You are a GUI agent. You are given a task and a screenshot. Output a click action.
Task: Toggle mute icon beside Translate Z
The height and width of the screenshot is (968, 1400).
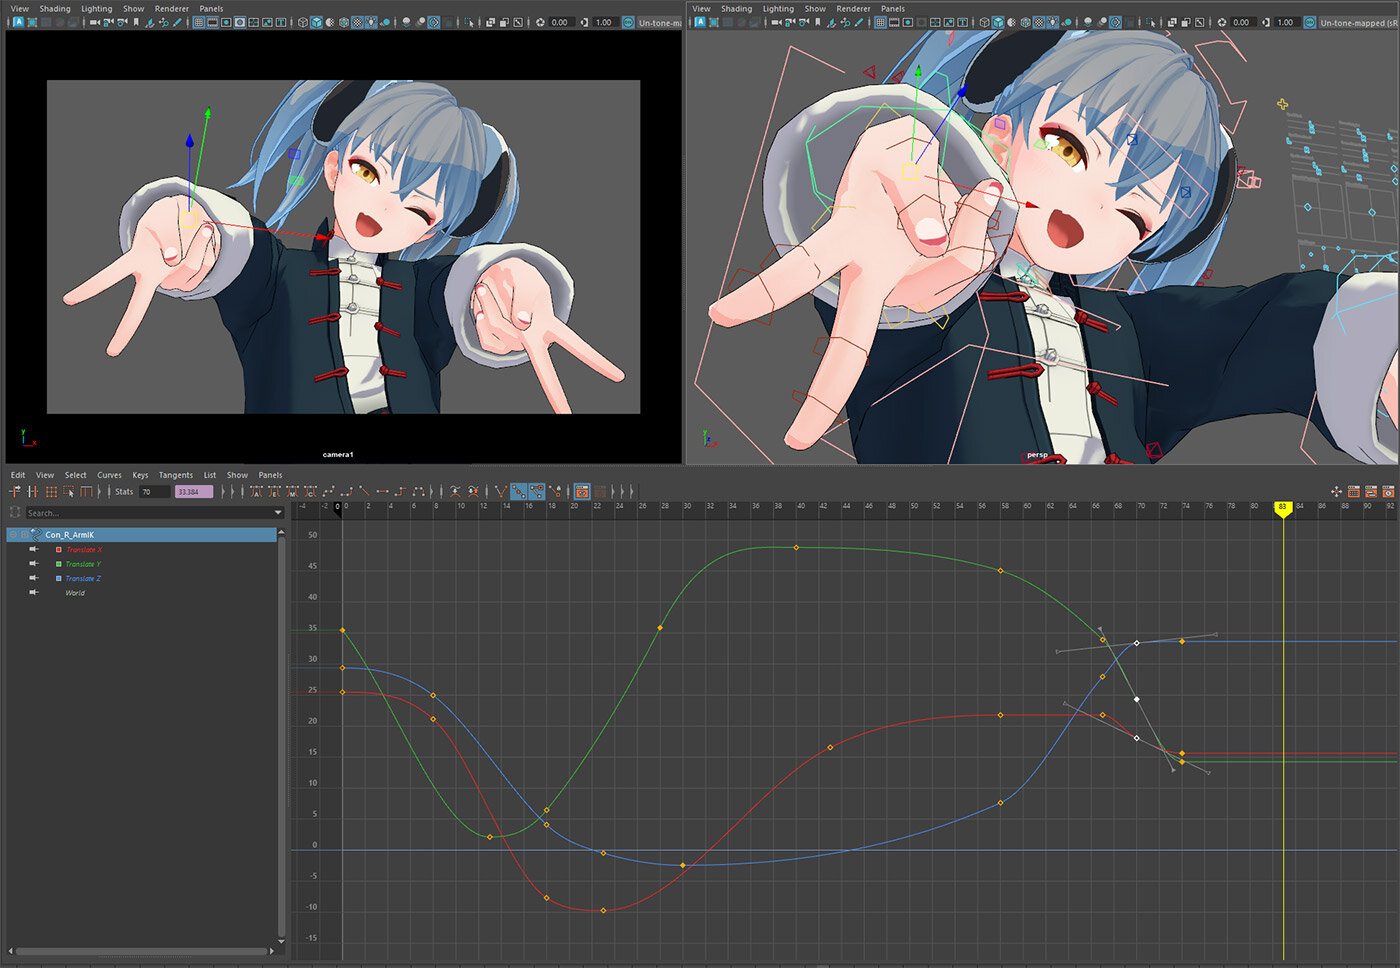coord(34,578)
